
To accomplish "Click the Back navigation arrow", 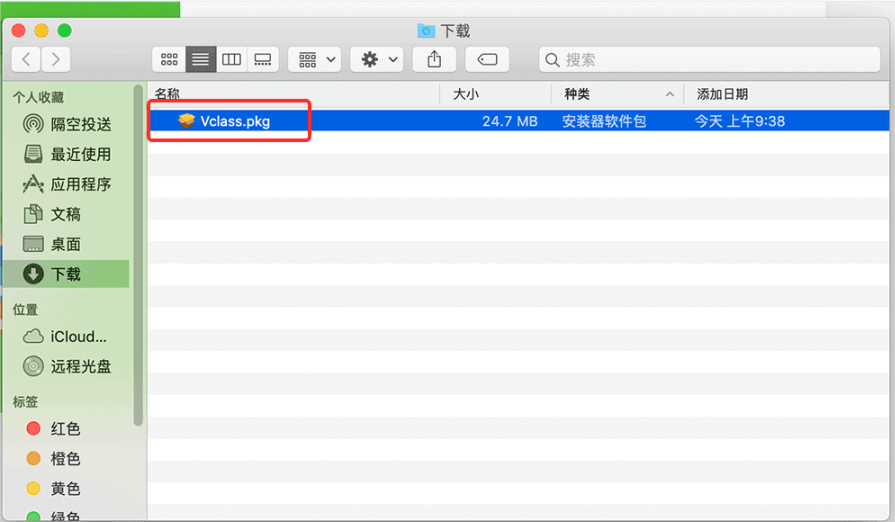I will click(x=26, y=60).
